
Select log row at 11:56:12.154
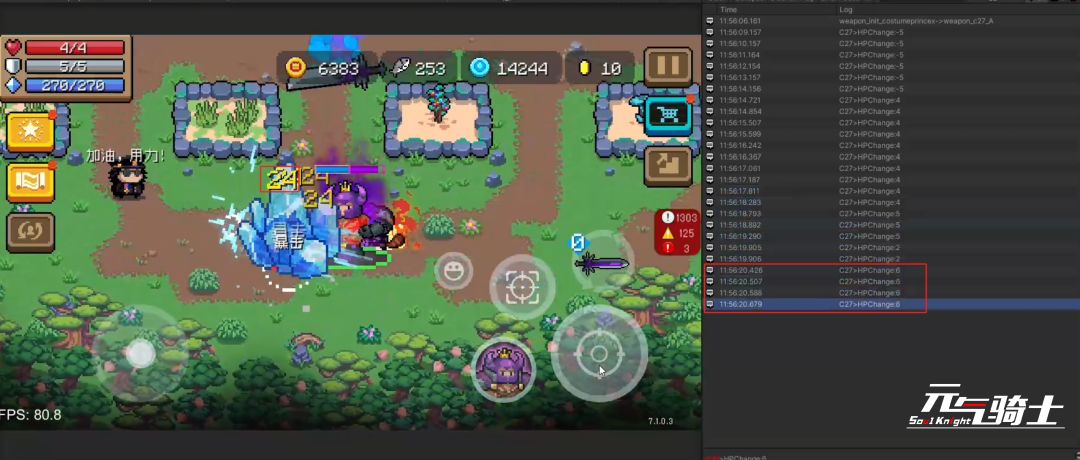pos(893,66)
